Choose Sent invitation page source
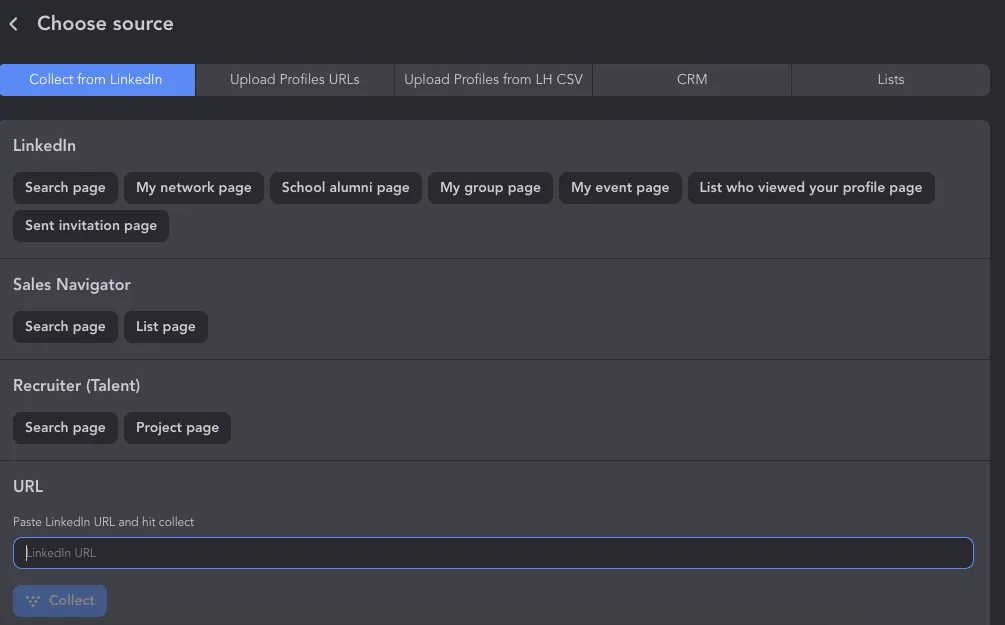This screenshot has height=625, width=1005. [91, 226]
